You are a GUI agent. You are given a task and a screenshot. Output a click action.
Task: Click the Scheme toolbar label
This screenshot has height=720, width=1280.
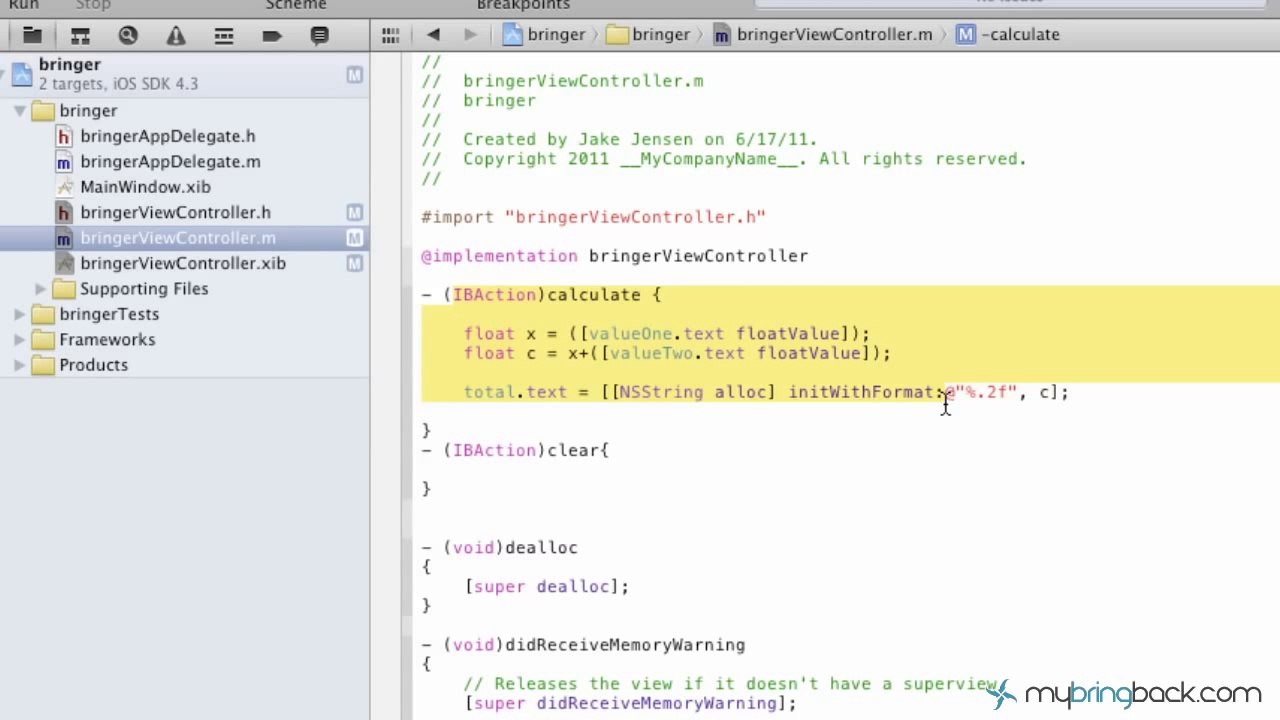click(296, 5)
